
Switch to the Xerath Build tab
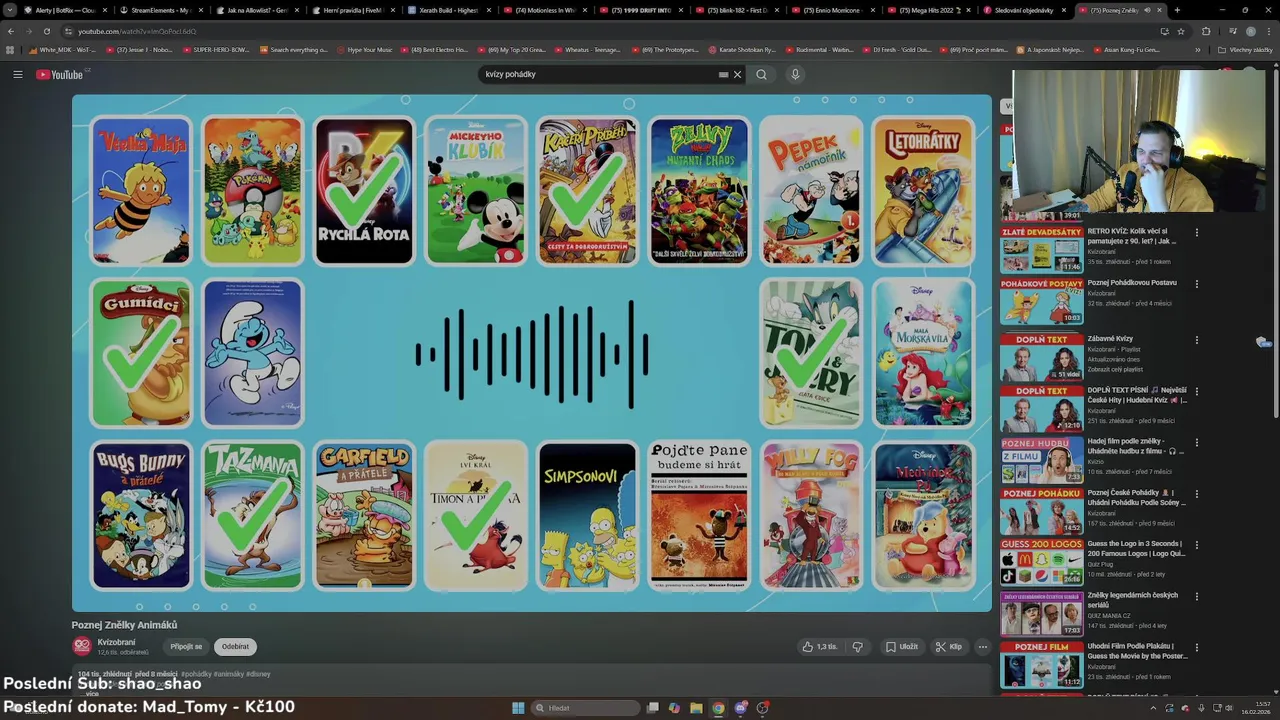coord(449,10)
